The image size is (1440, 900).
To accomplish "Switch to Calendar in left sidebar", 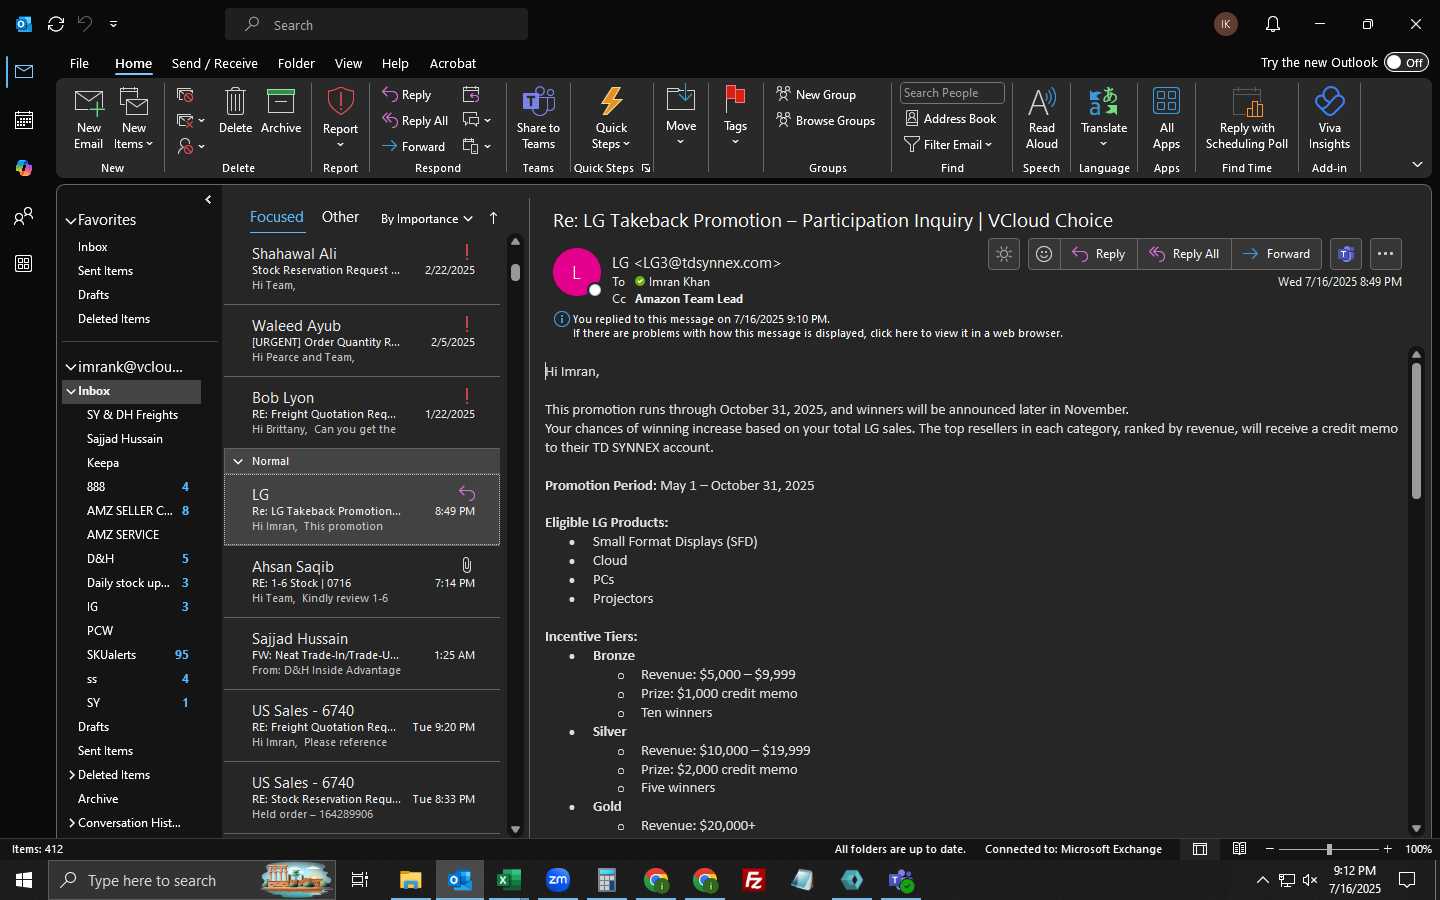I will tap(24, 120).
